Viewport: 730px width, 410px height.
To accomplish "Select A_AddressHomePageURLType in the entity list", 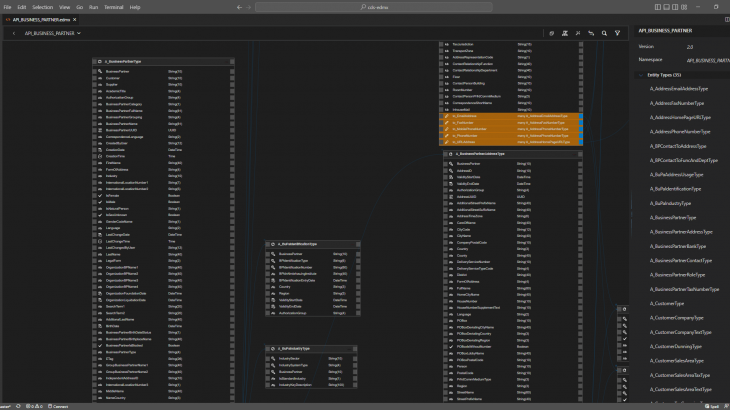I will pyautogui.click(x=680, y=117).
